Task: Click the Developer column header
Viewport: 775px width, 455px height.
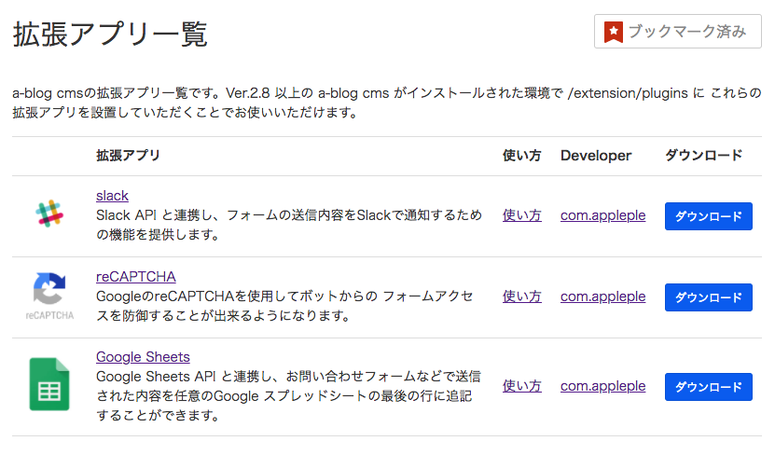Action: click(x=596, y=156)
